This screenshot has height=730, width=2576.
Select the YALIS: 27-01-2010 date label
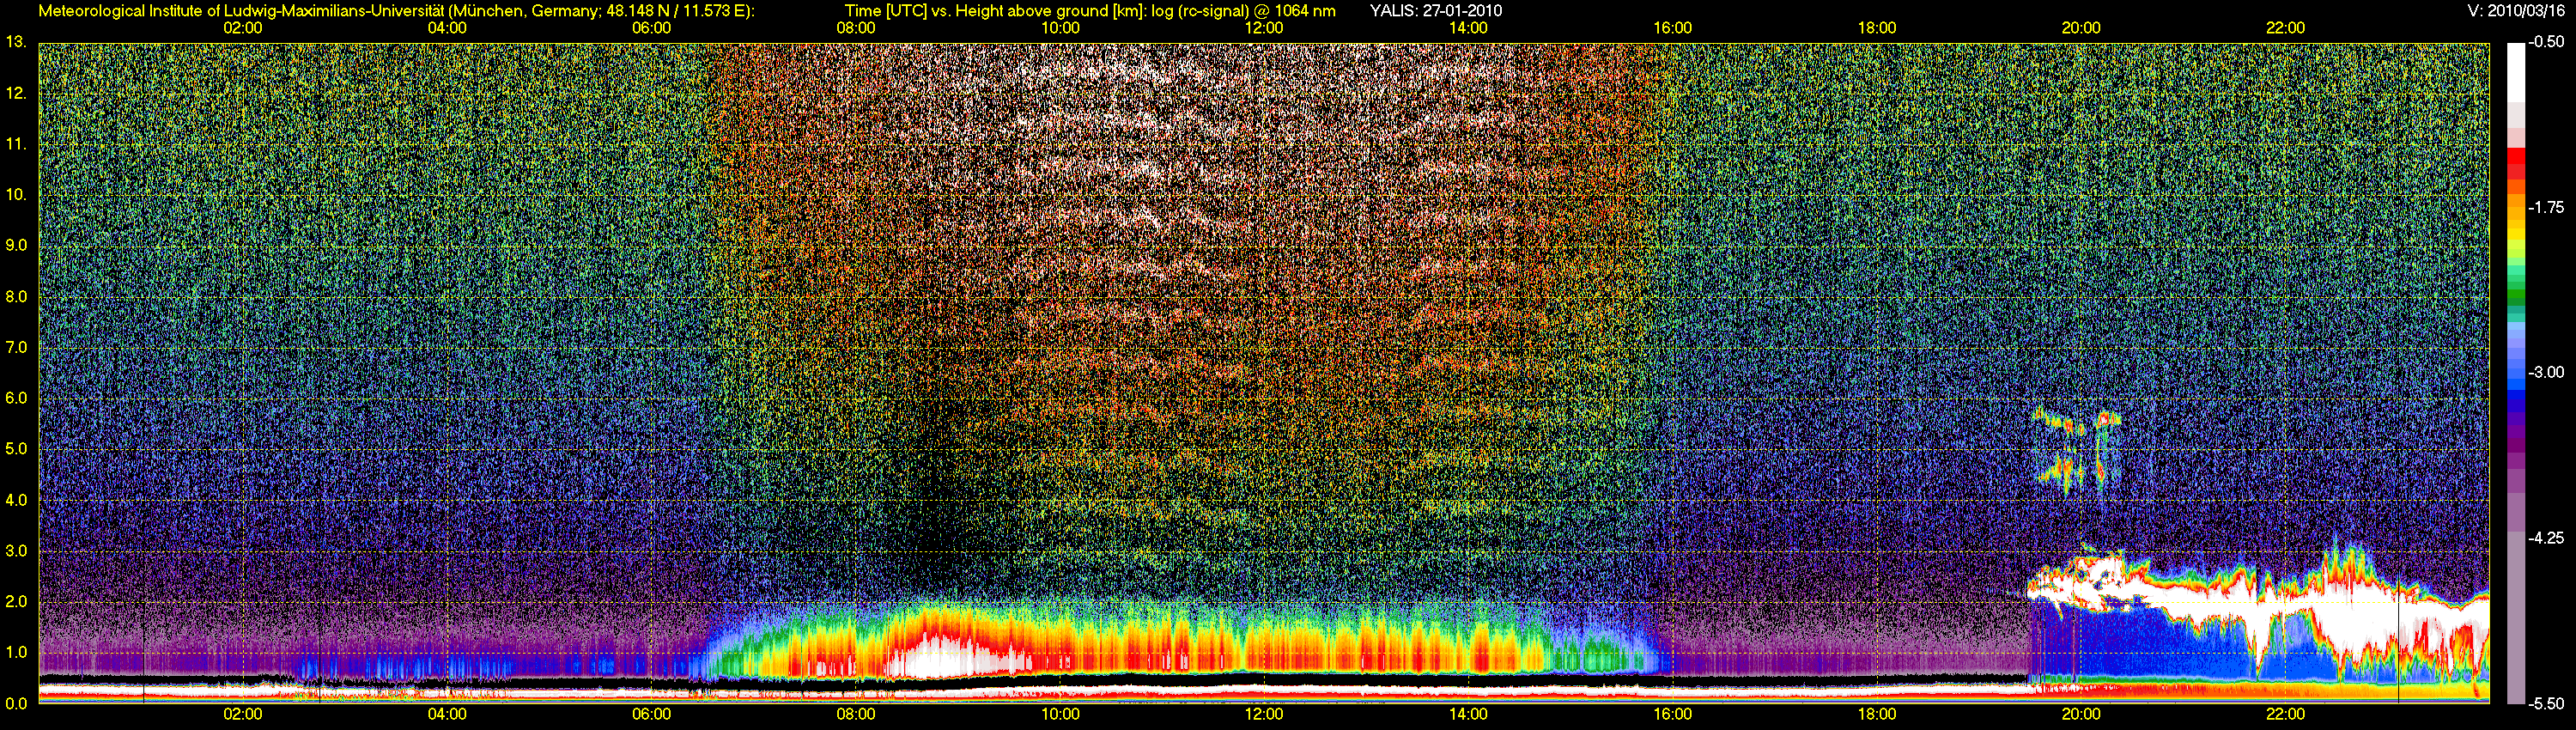click(x=1435, y=11)
